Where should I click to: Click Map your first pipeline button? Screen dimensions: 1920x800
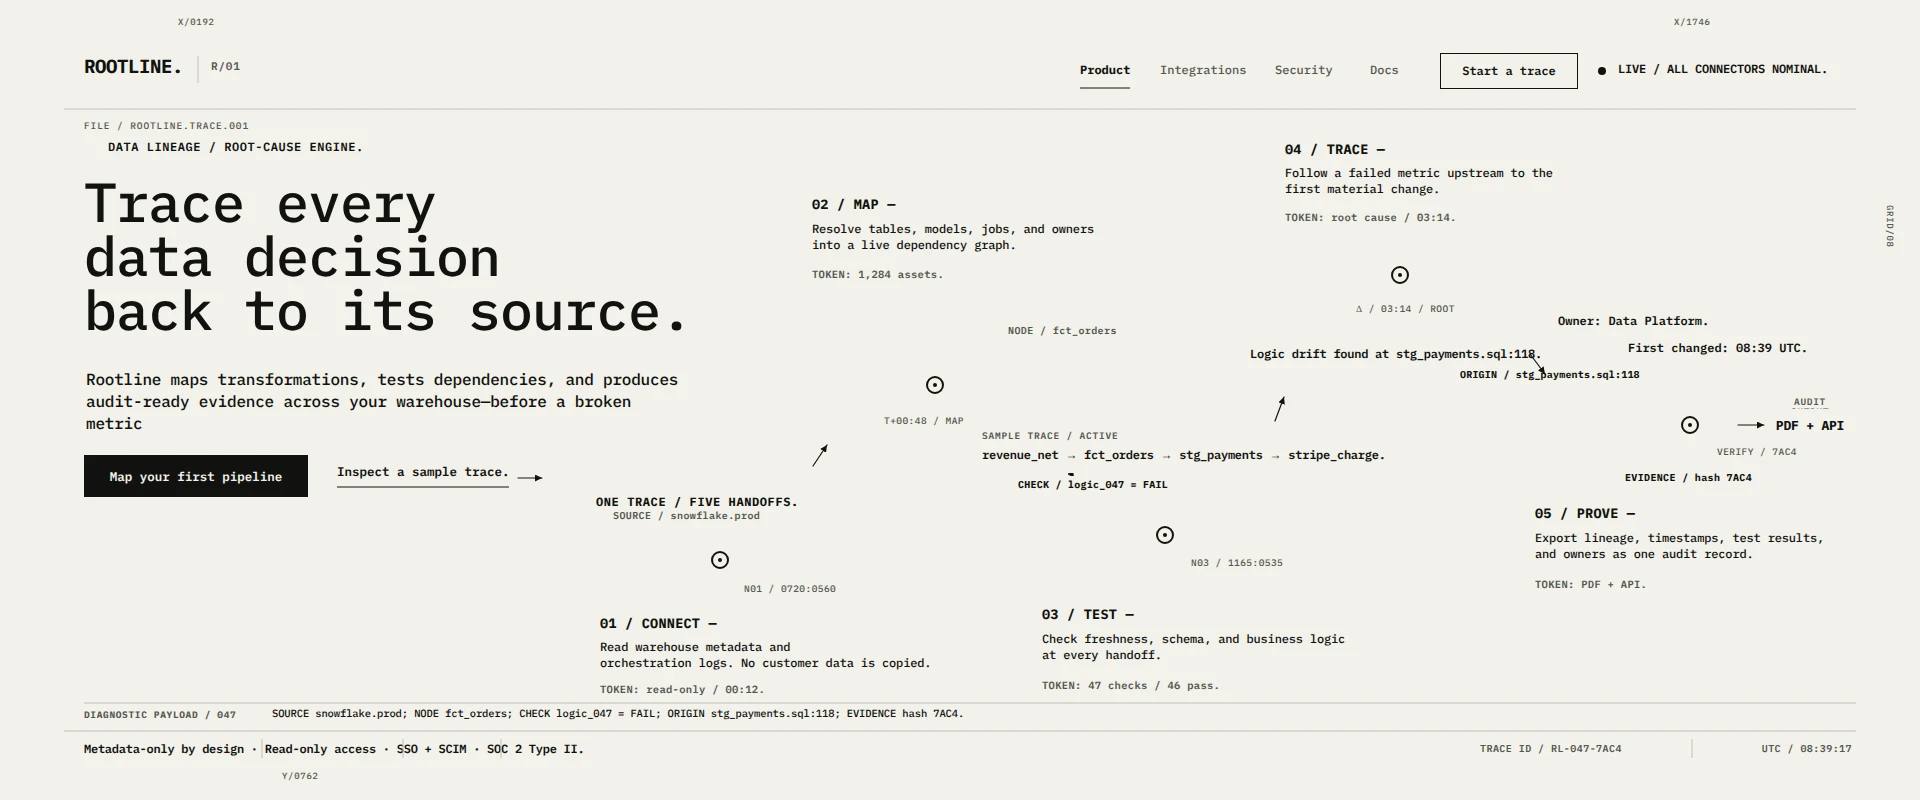(196, 477)
